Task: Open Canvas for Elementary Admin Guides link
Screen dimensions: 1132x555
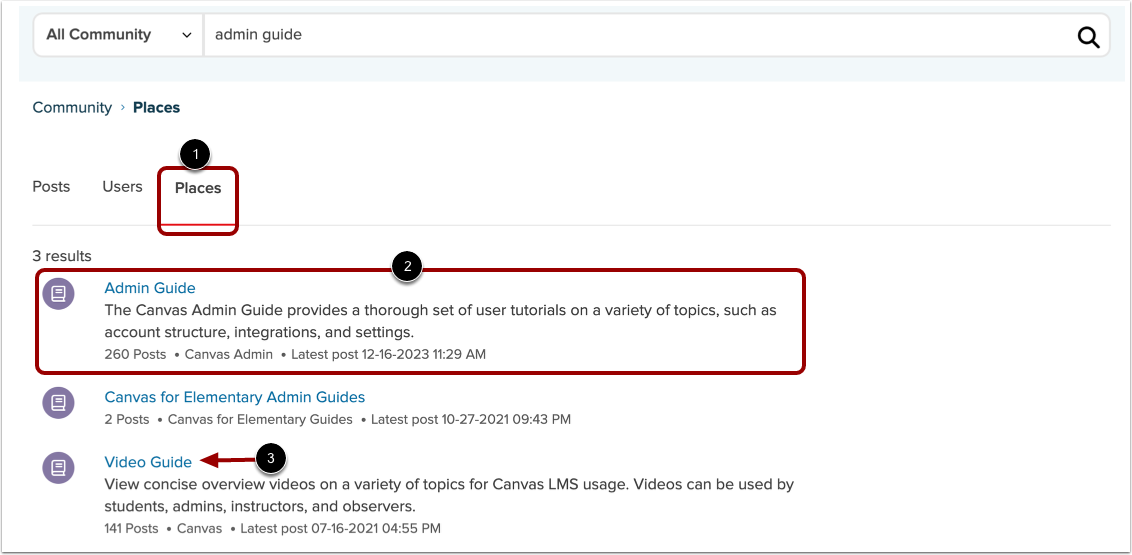Action: click(235, 397)
